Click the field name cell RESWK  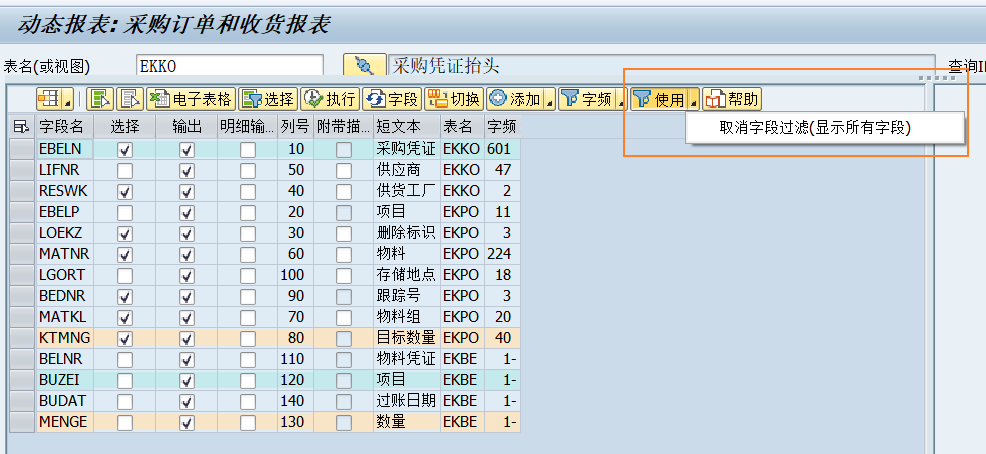pos(65,191)
